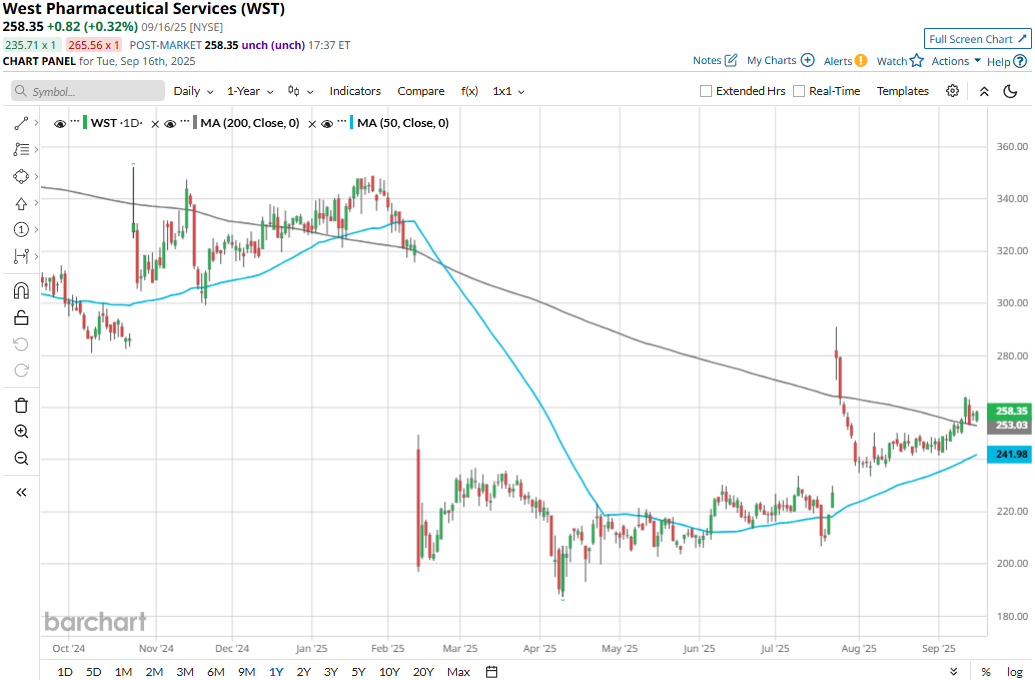1035x680 pixels.
Task: Click the 258.35 current price label
Action: pos(1009,411)
